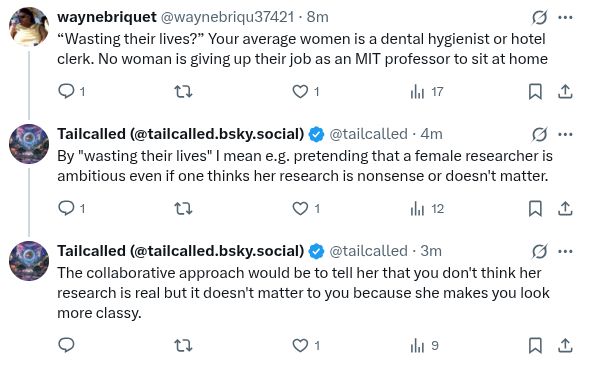Open waynebriquet's profile via display name
The image size is (589, 365).
point(107,17)
